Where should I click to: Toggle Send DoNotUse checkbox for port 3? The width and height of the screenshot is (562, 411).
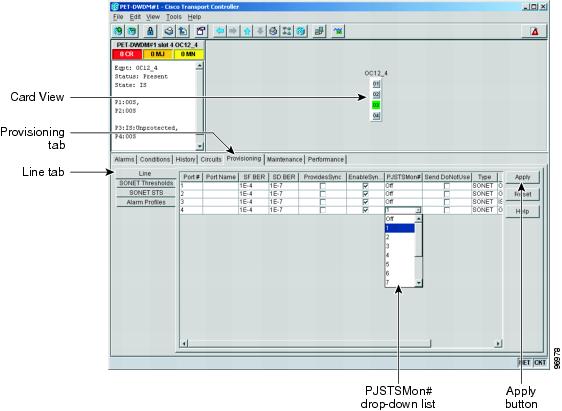click(447, 202)
